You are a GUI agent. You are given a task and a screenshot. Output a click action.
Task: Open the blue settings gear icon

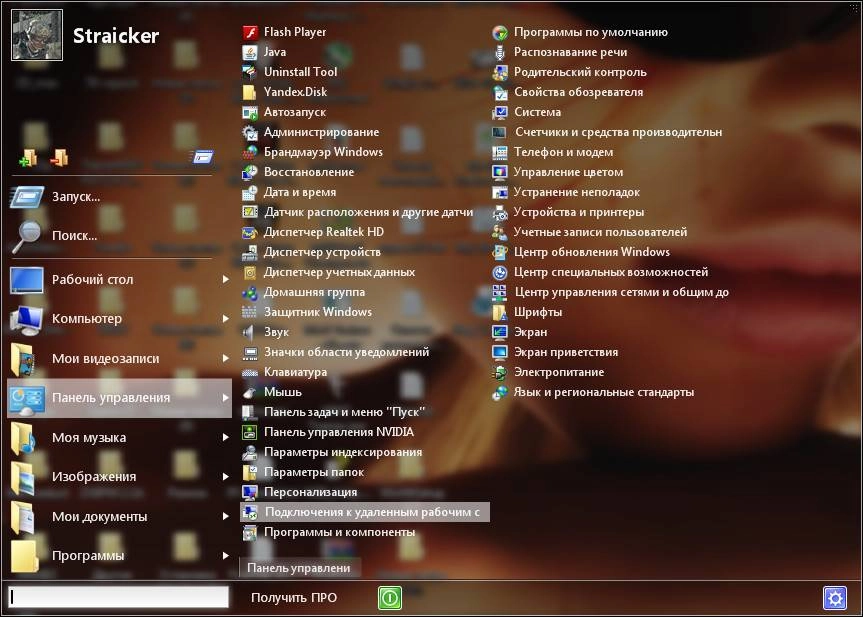click(835, 598)
